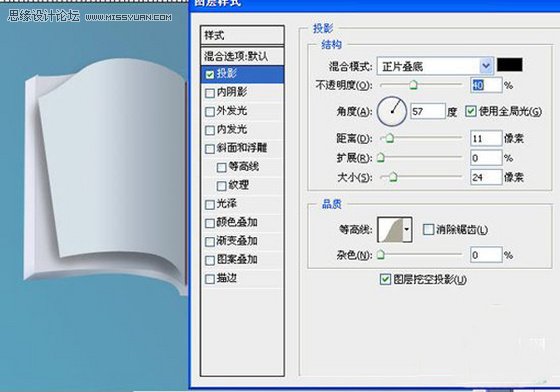Open the black shadow color swatch
560x392 pixels.
click(x=510, y=65)
